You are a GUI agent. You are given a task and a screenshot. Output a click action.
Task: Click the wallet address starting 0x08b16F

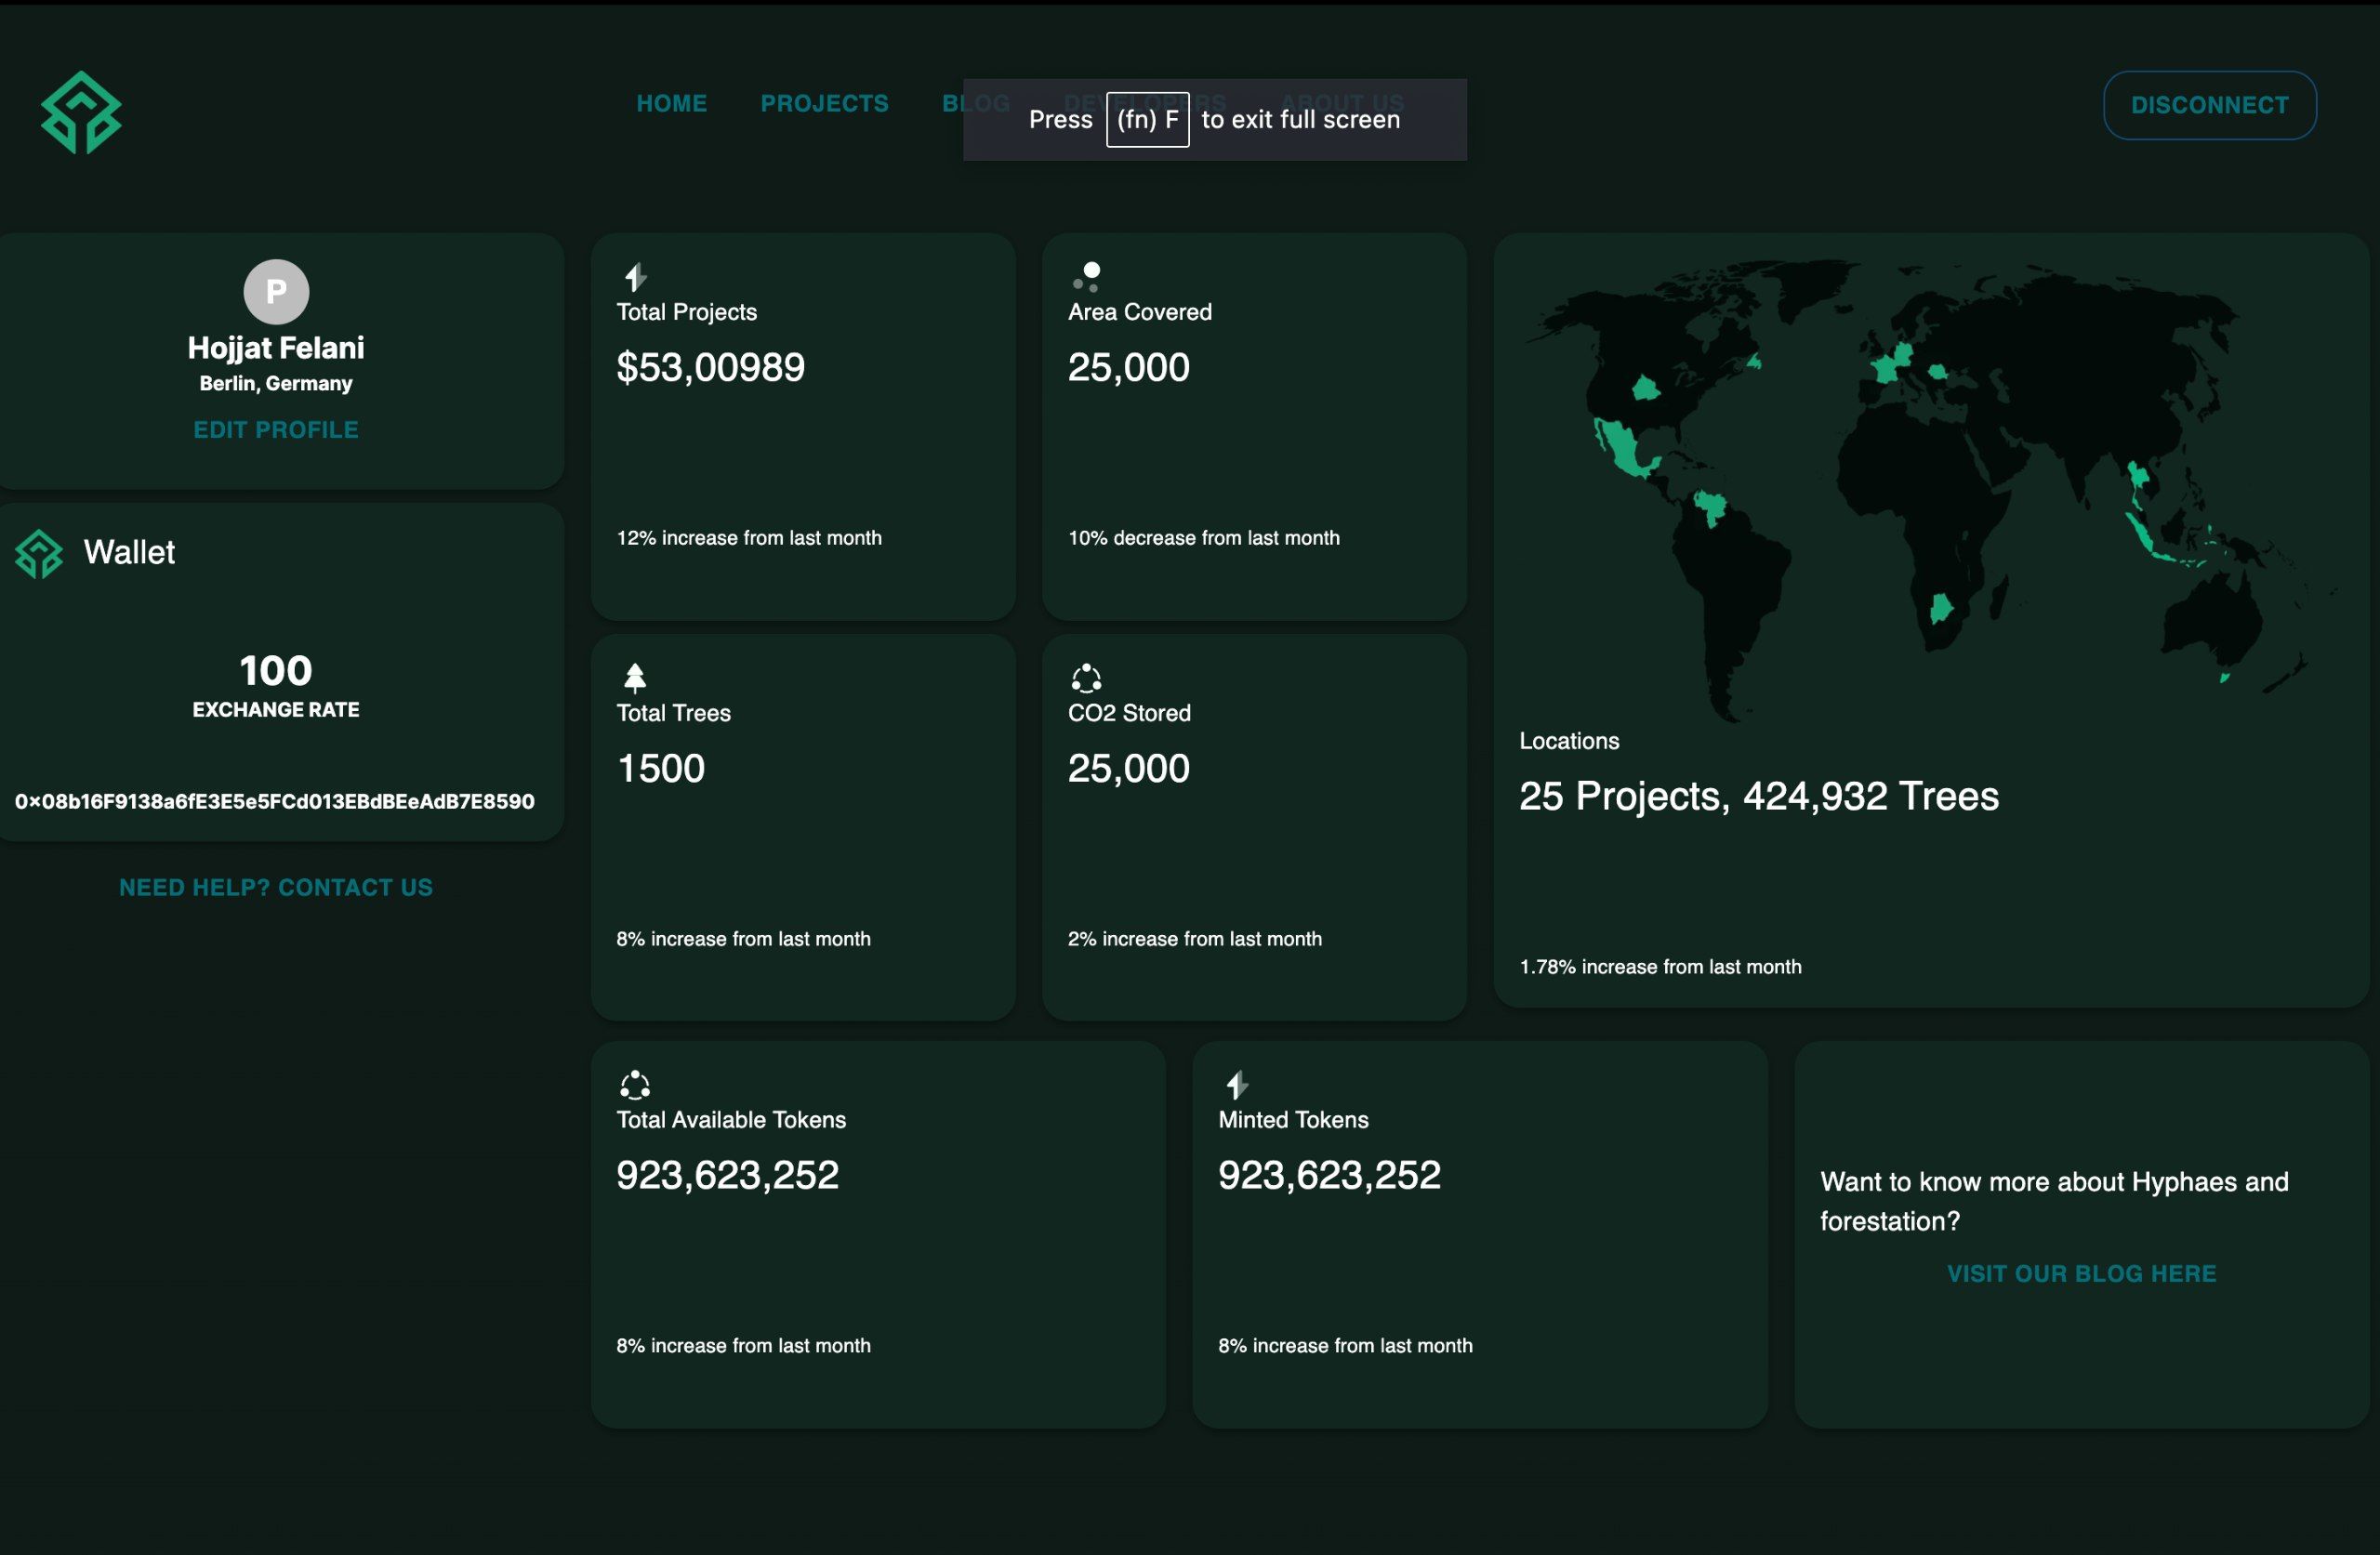(275, 802)
